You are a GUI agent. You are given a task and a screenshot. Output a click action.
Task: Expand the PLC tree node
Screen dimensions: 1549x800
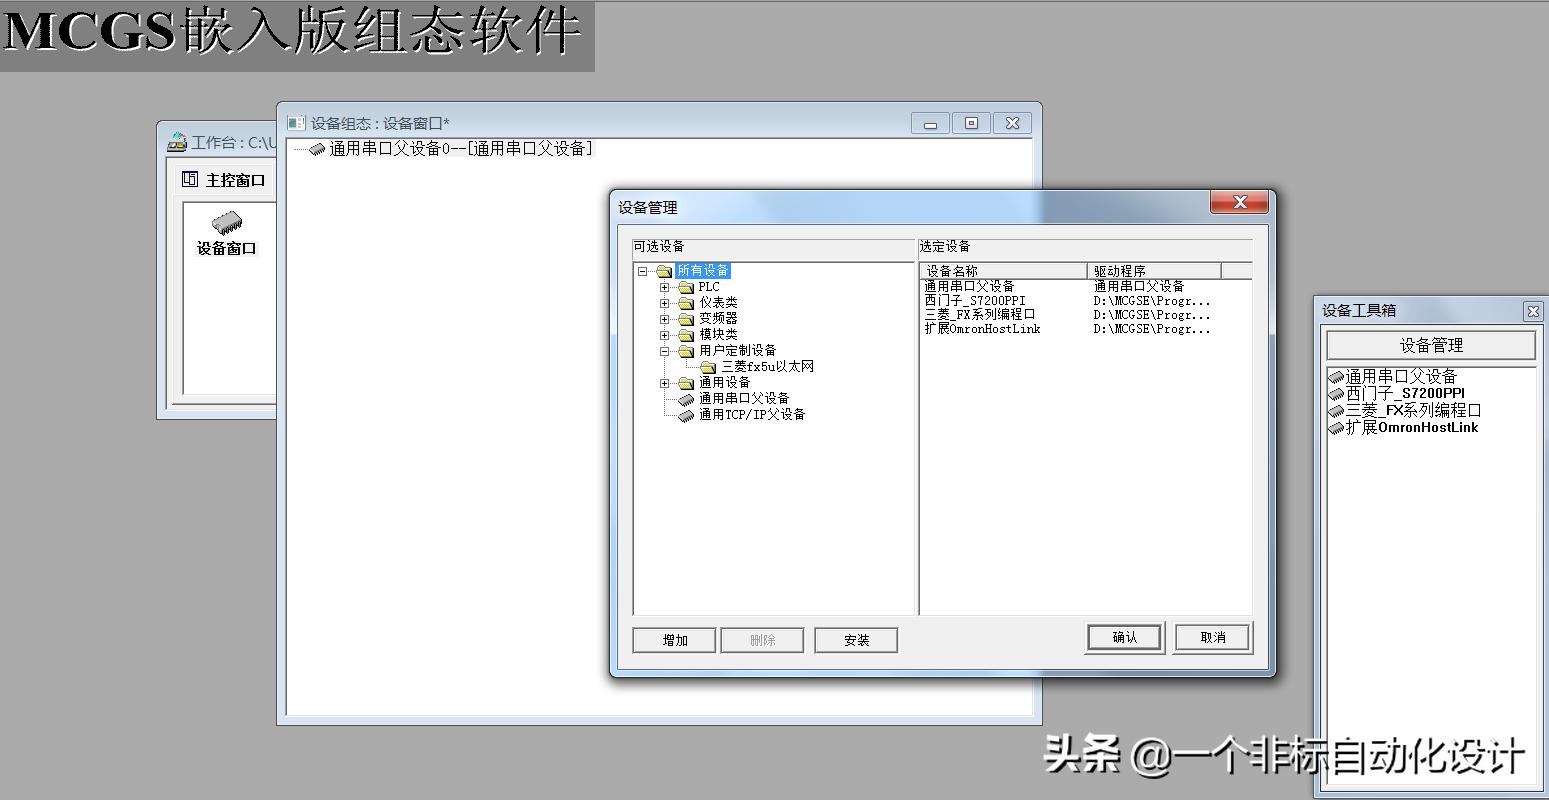click(x=666, y=287)
